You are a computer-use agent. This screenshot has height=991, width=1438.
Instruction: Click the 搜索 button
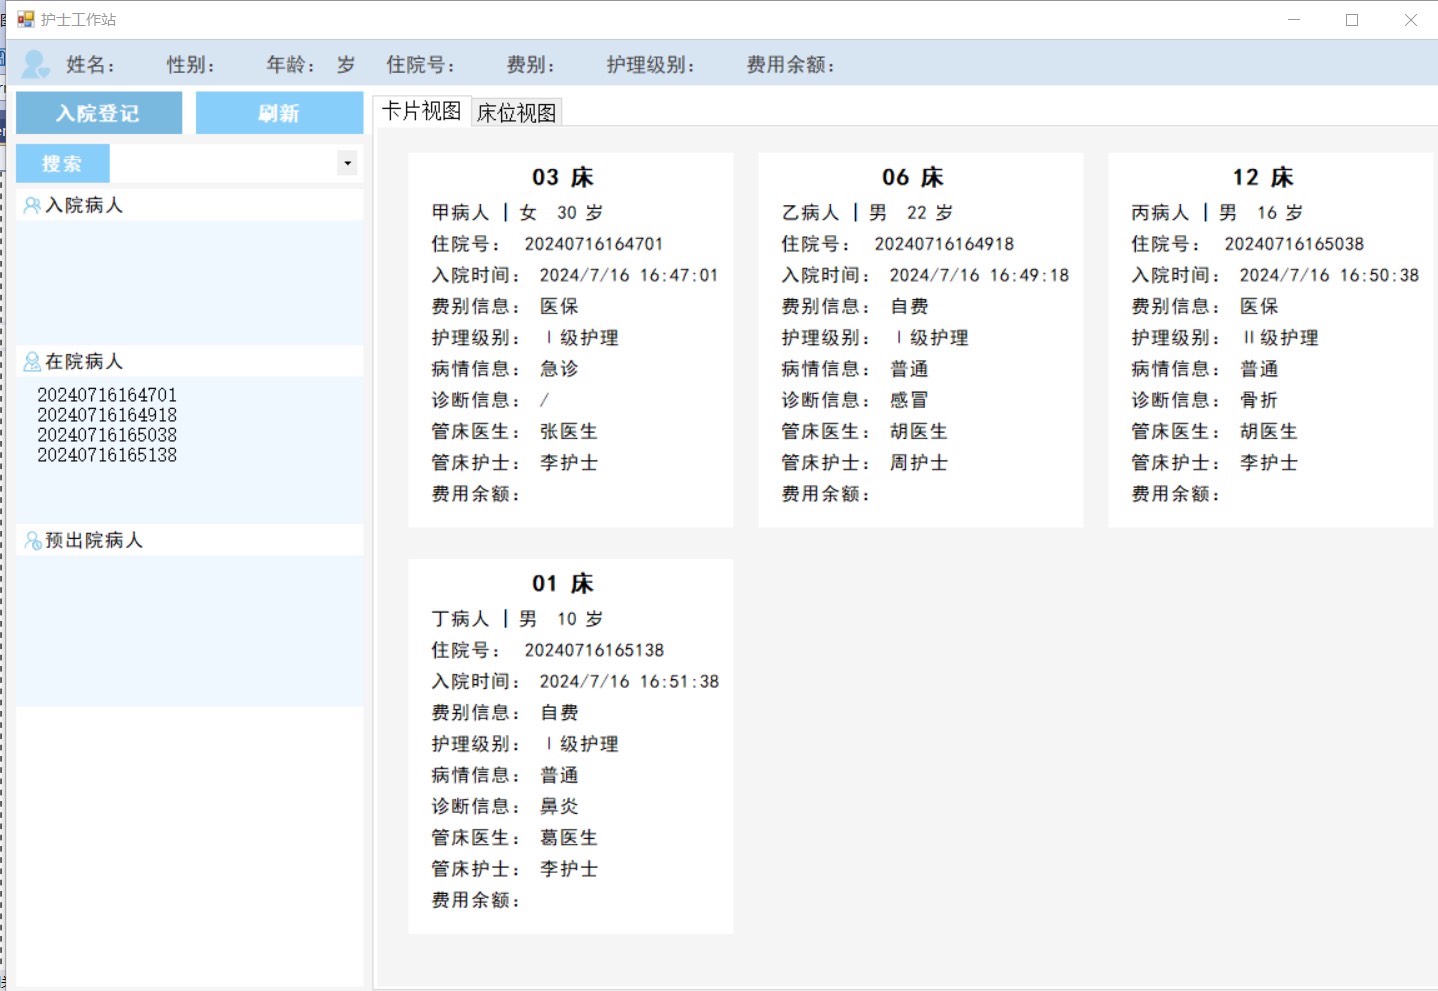(62, 163)
